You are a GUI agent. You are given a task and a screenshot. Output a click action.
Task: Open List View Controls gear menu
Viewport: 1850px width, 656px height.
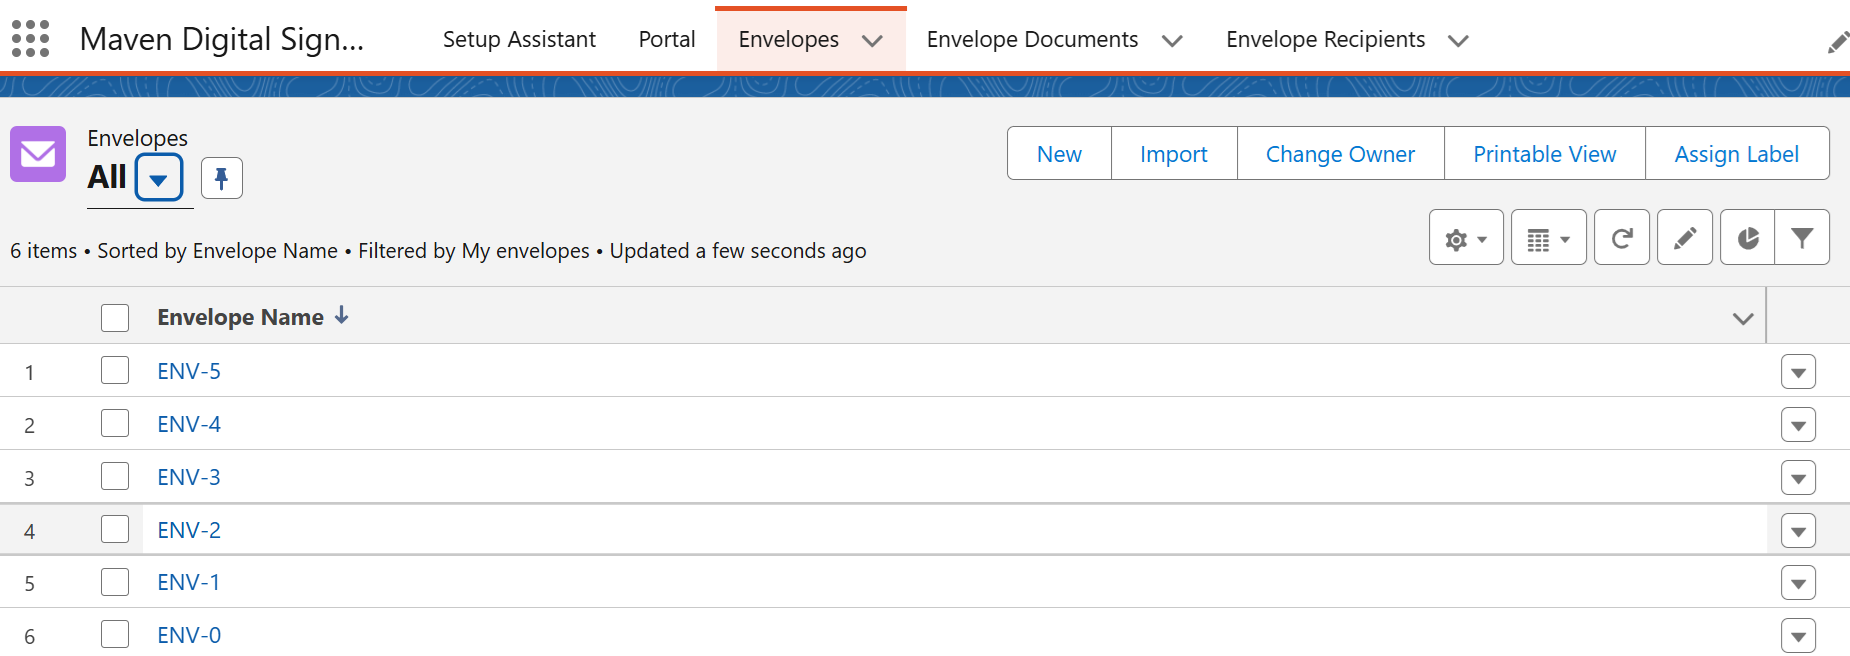1466,238
